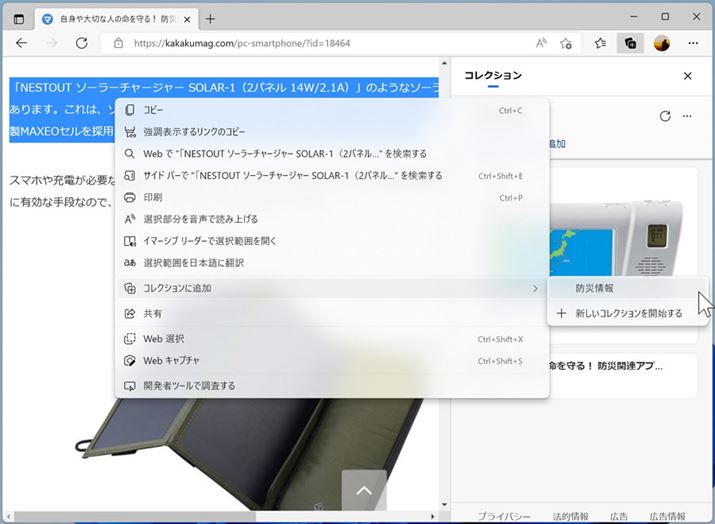Image resolution: width=715 pixels, height=524 pixels.
Task: Refresh the collections pane
Action: 665,116
